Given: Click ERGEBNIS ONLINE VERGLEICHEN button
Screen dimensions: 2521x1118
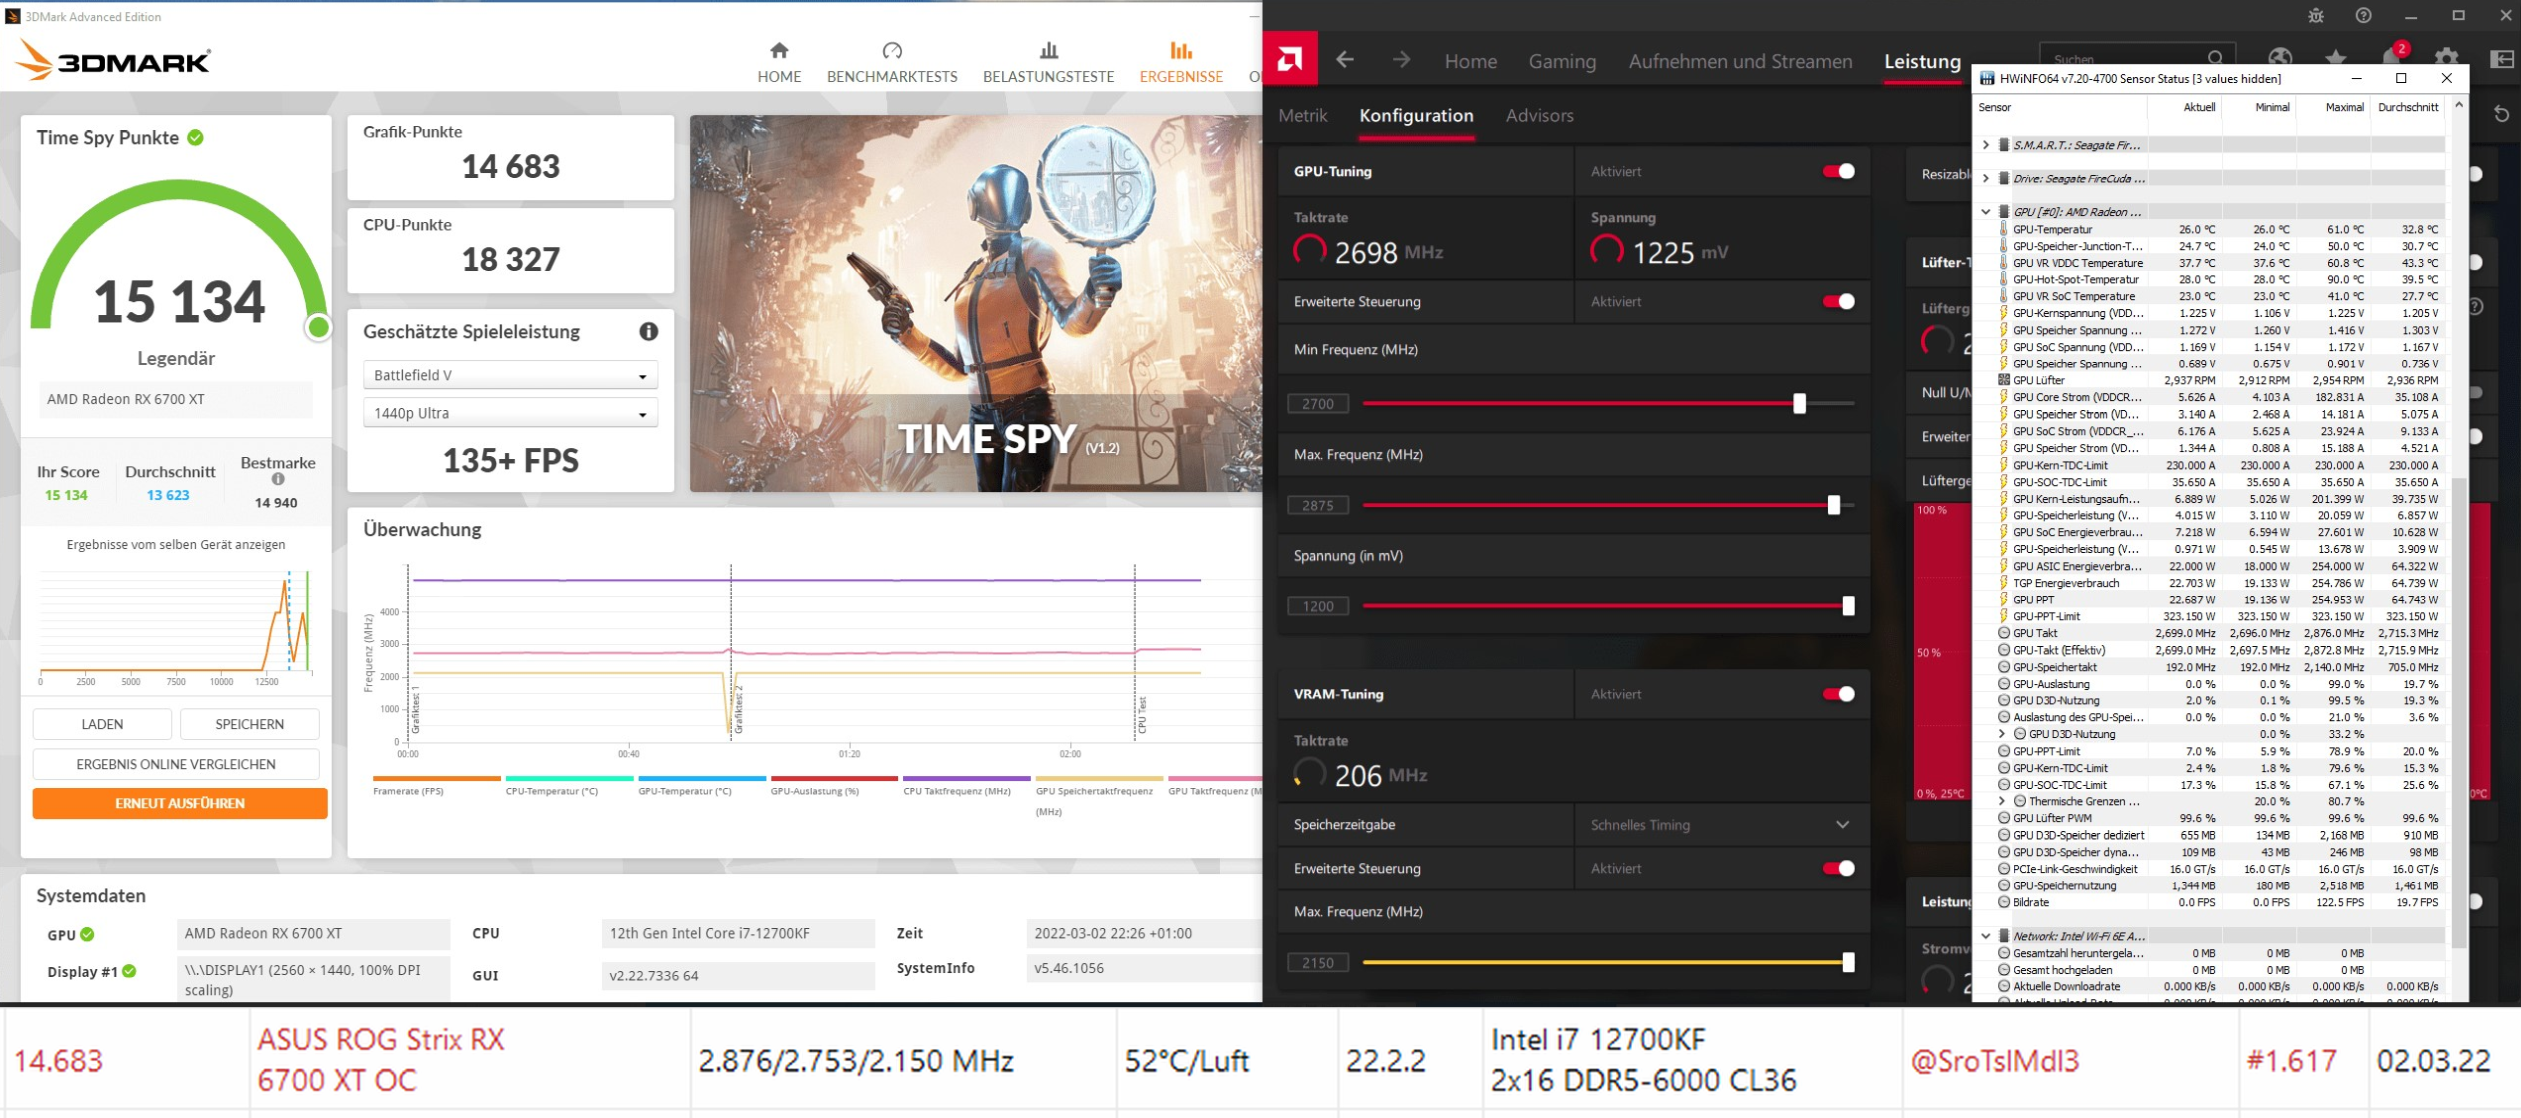Looking at the screenshot, I should pyautogui.click(x=176, y=764).
